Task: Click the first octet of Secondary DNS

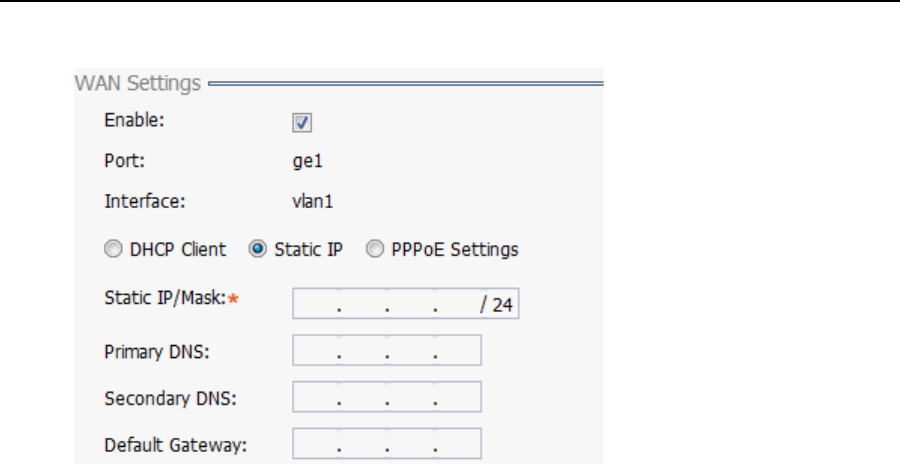Action: tap(316, 398)
